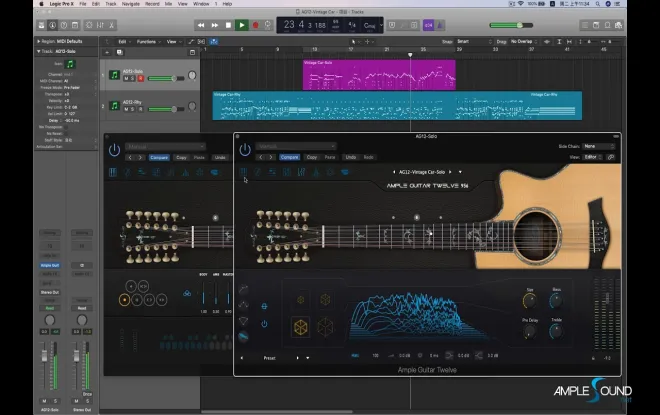
Task: Open the Loop Browser icon
Action: click(x=607, y=25)
